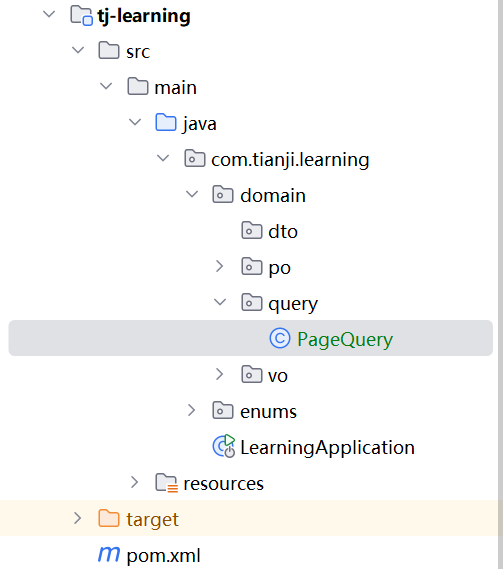Click the blue java source root icon

pos(166,122)
